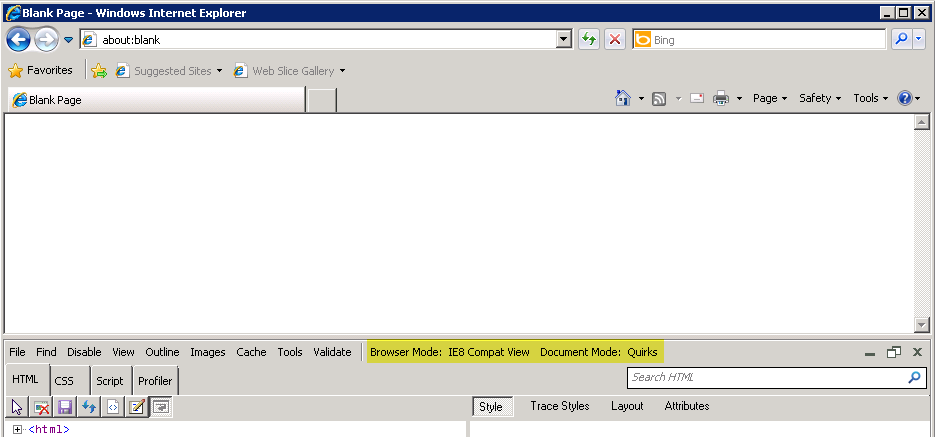This screenshot has height=437, width=935.
Task: Click the Clear browser cache icon in developer tools
Action: coord(41,407)
